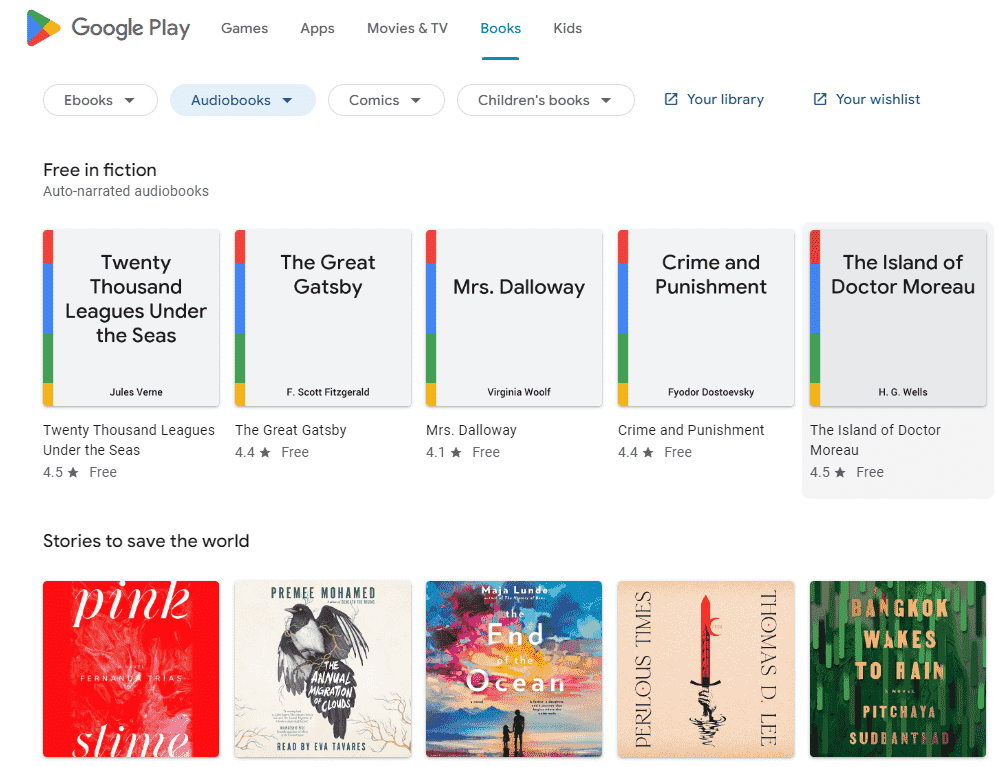Go to the Apps tab
The width and height of the screenshot is (998, 767).
[317, 29]
